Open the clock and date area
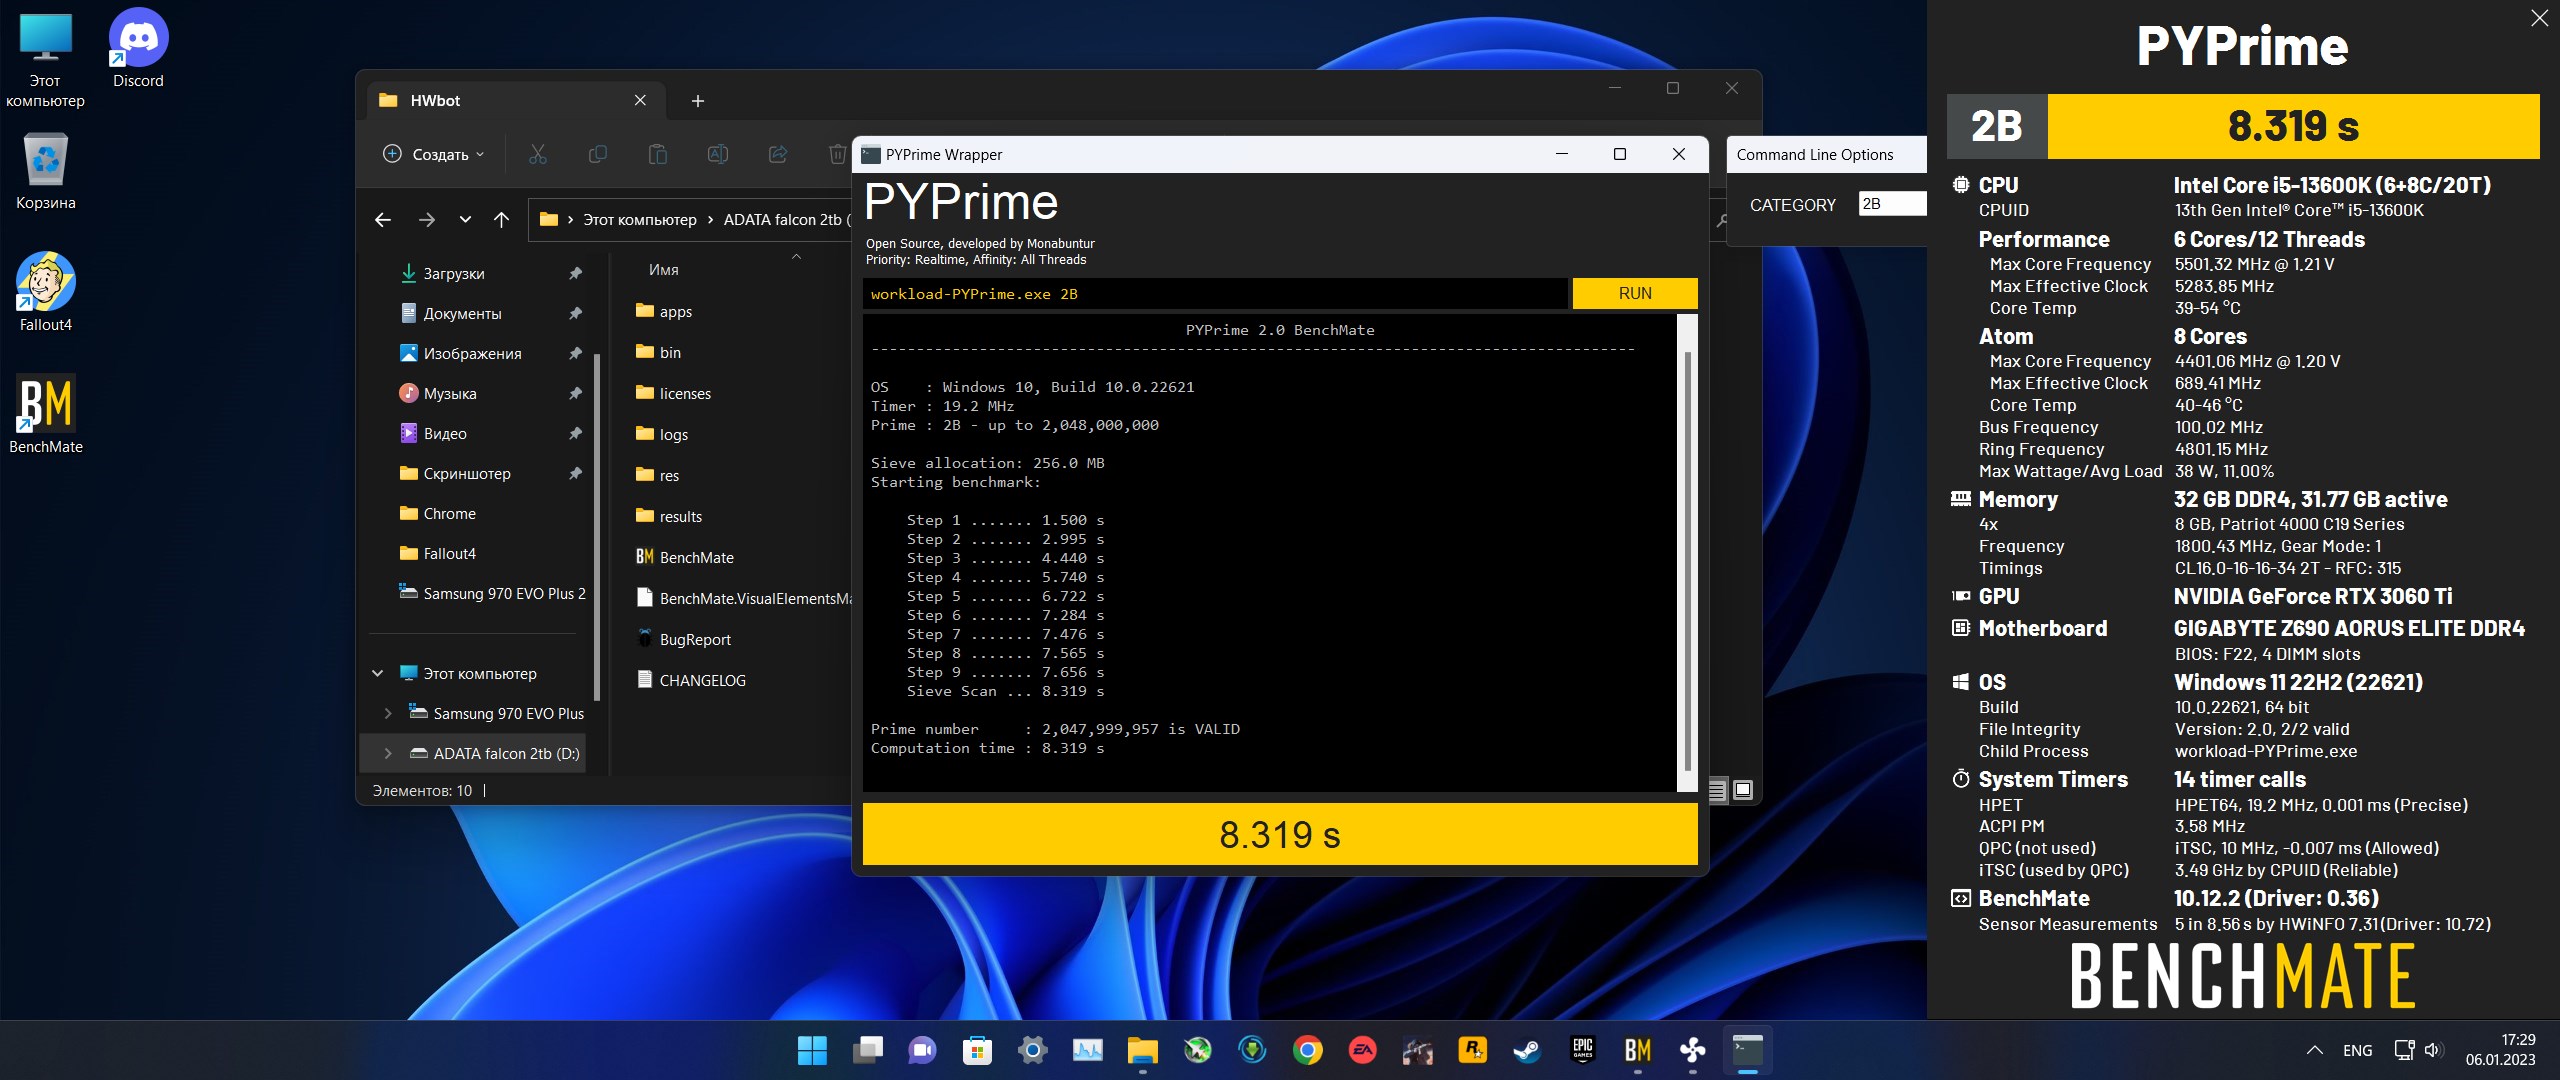2560x1080 pixels. (2500, 1050)
